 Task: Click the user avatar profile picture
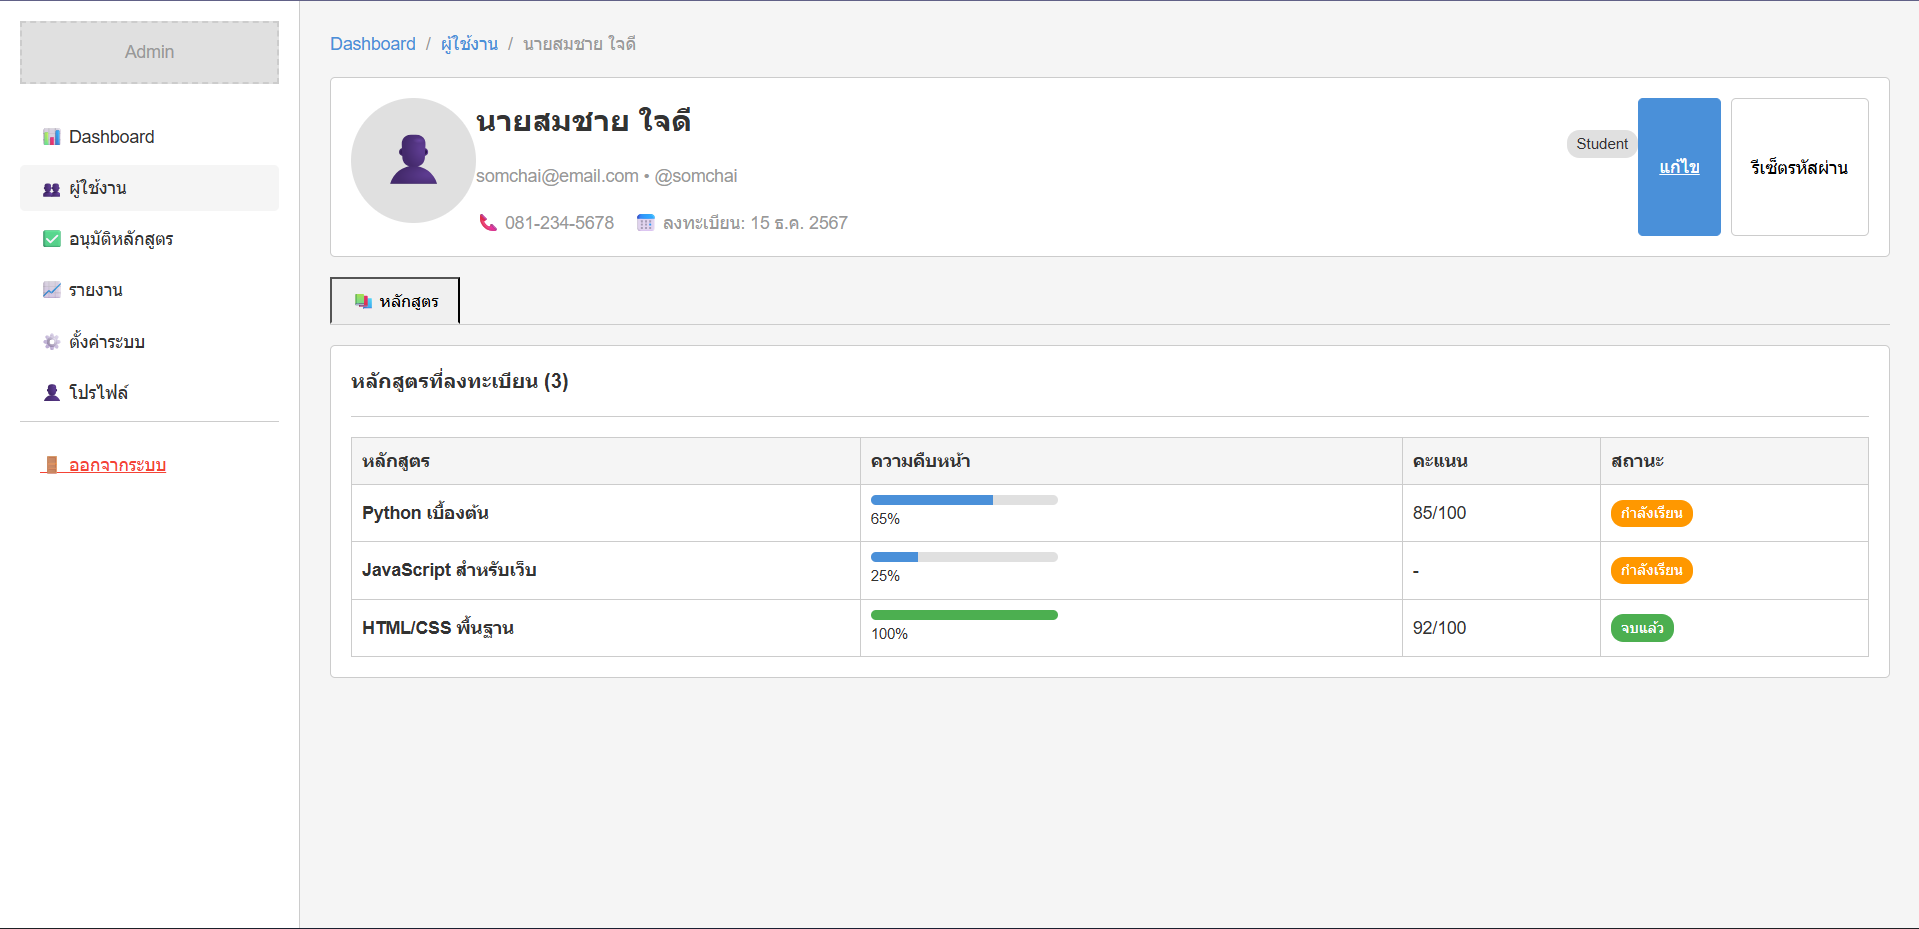coord(413,160)
